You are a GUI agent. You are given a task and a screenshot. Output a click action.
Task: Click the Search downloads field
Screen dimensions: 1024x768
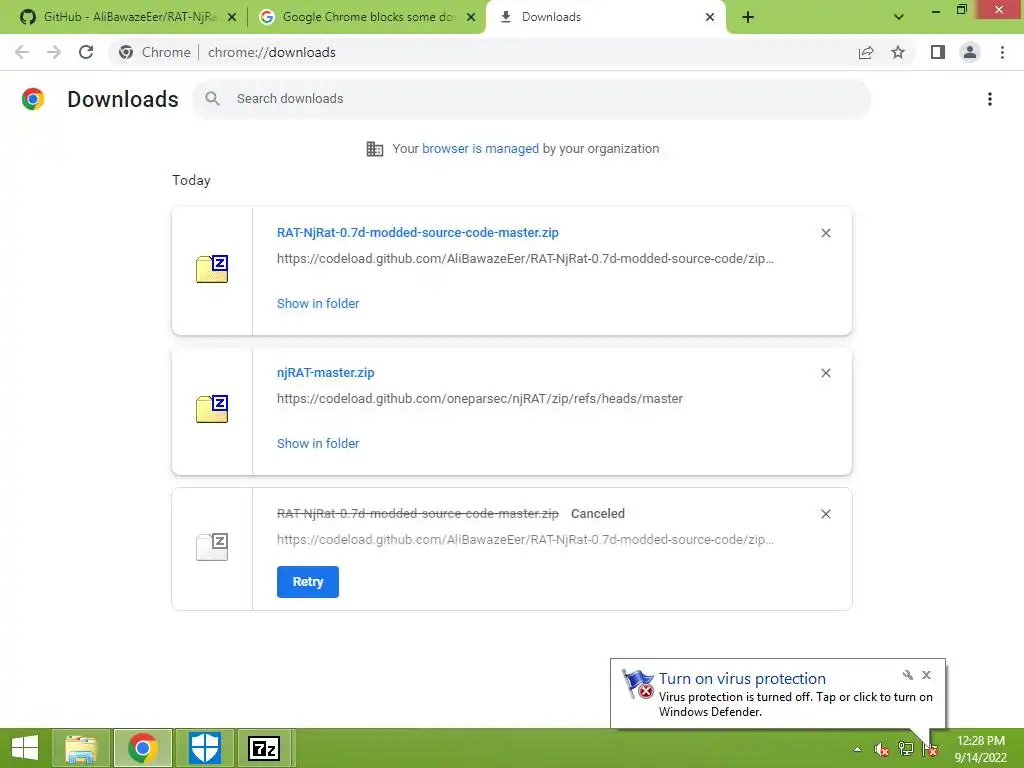coord(532,99)
